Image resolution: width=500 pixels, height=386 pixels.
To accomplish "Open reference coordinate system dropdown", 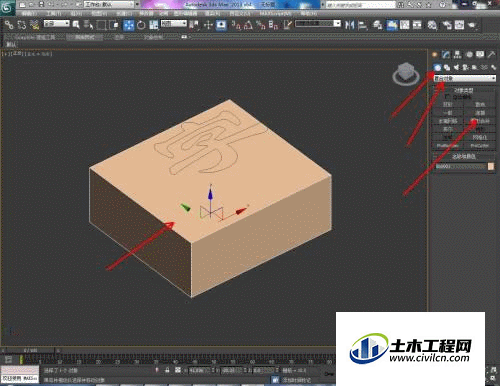I will point(174,23).
